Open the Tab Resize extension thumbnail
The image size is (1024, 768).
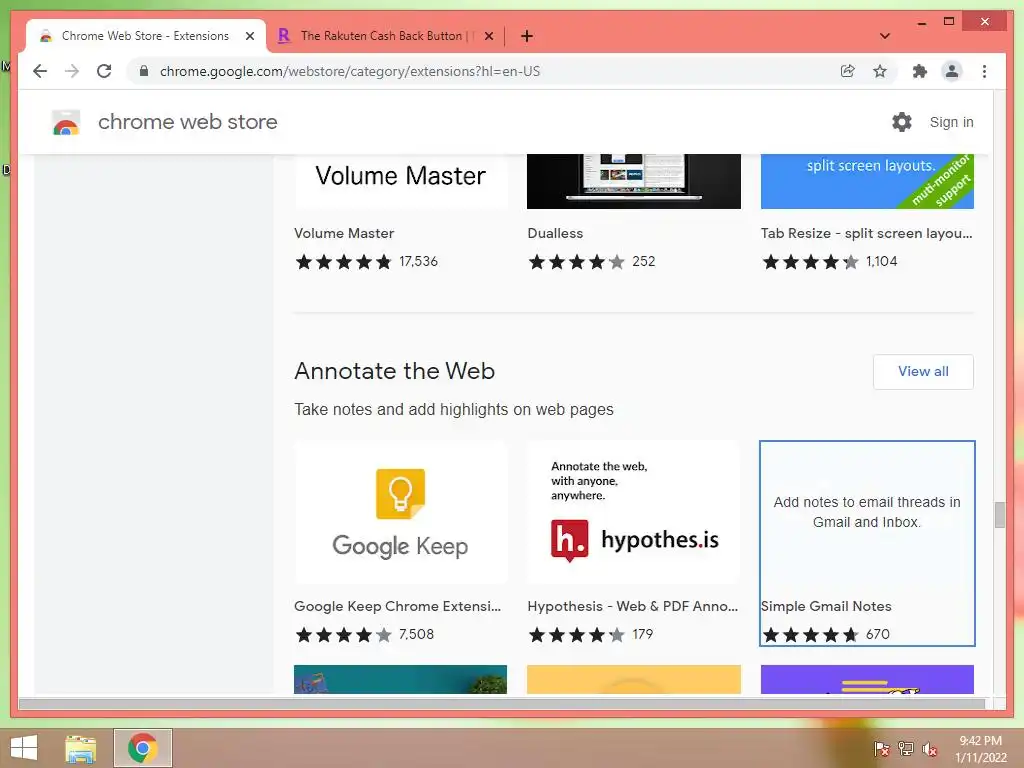coord(867,182)
